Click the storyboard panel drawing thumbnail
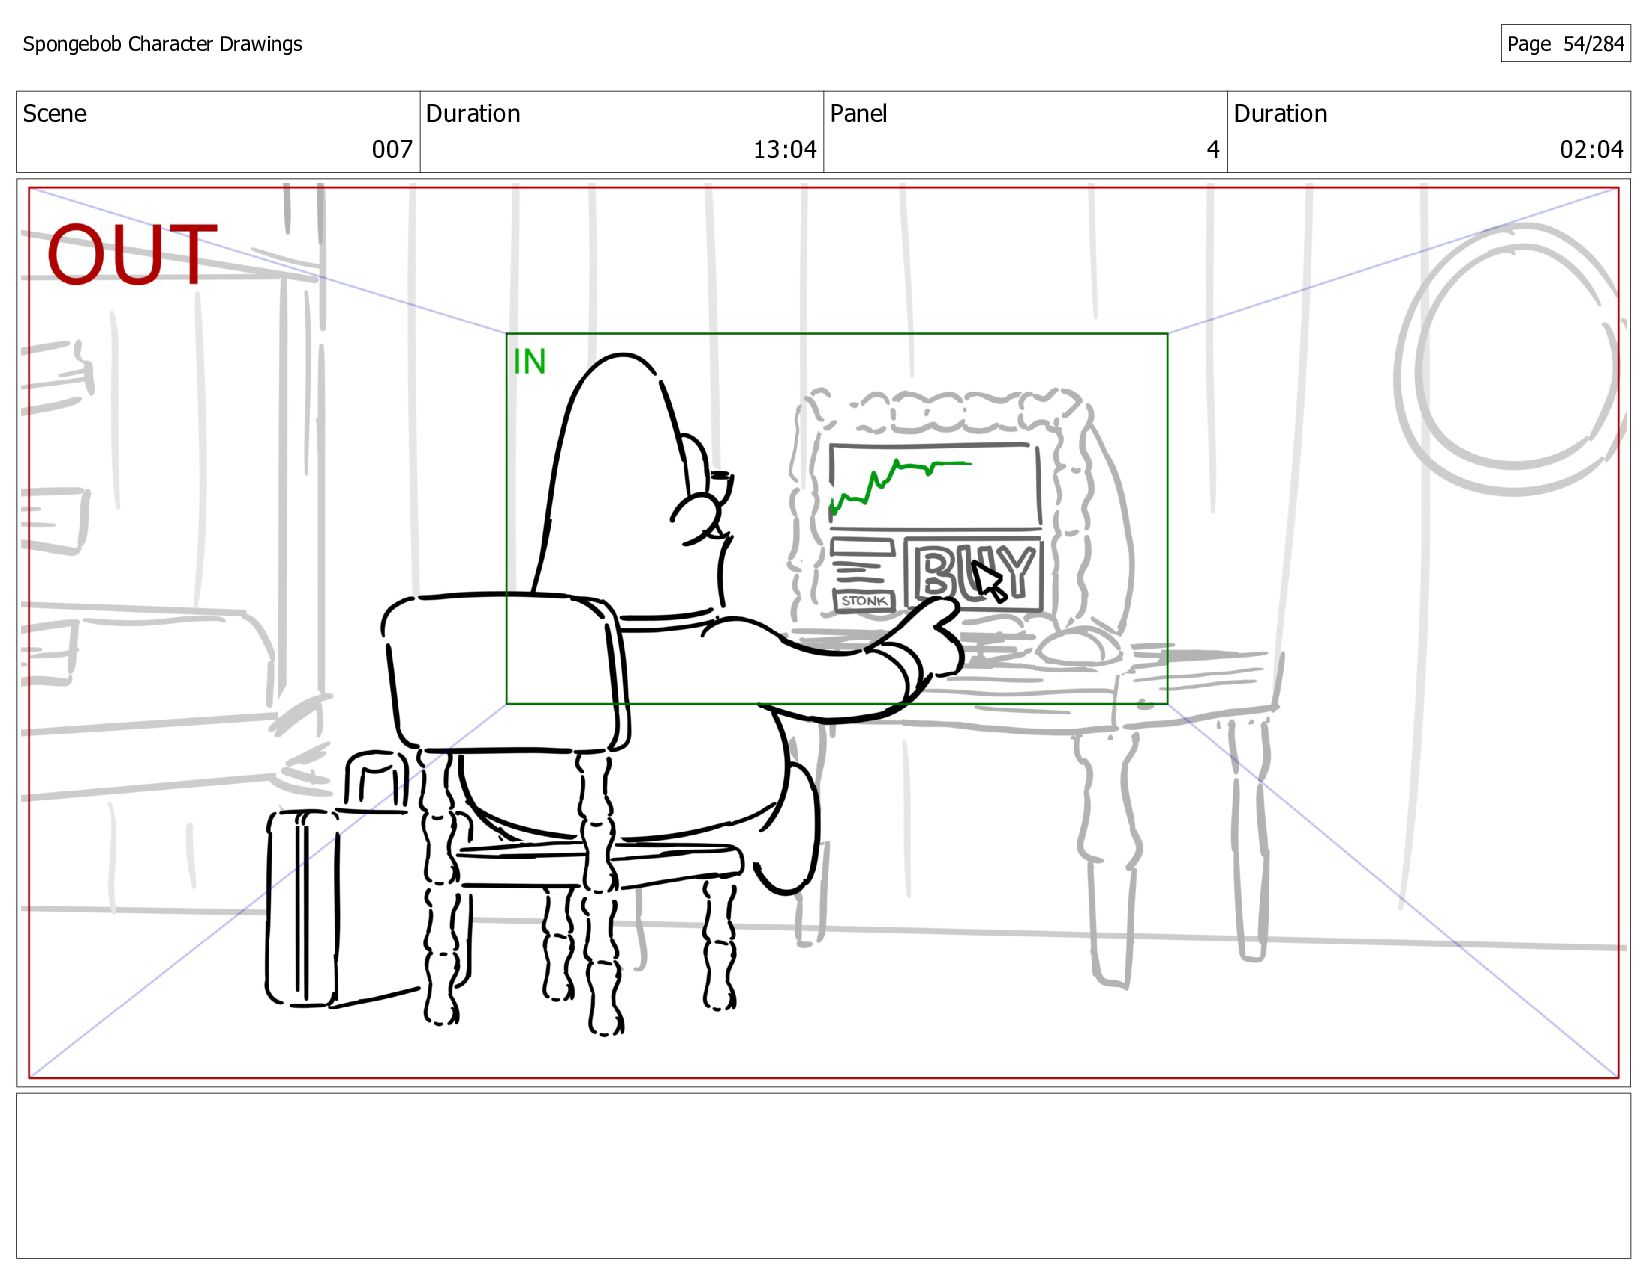Viewport: 1650px width, 1275px height. (x=823, y=632)
